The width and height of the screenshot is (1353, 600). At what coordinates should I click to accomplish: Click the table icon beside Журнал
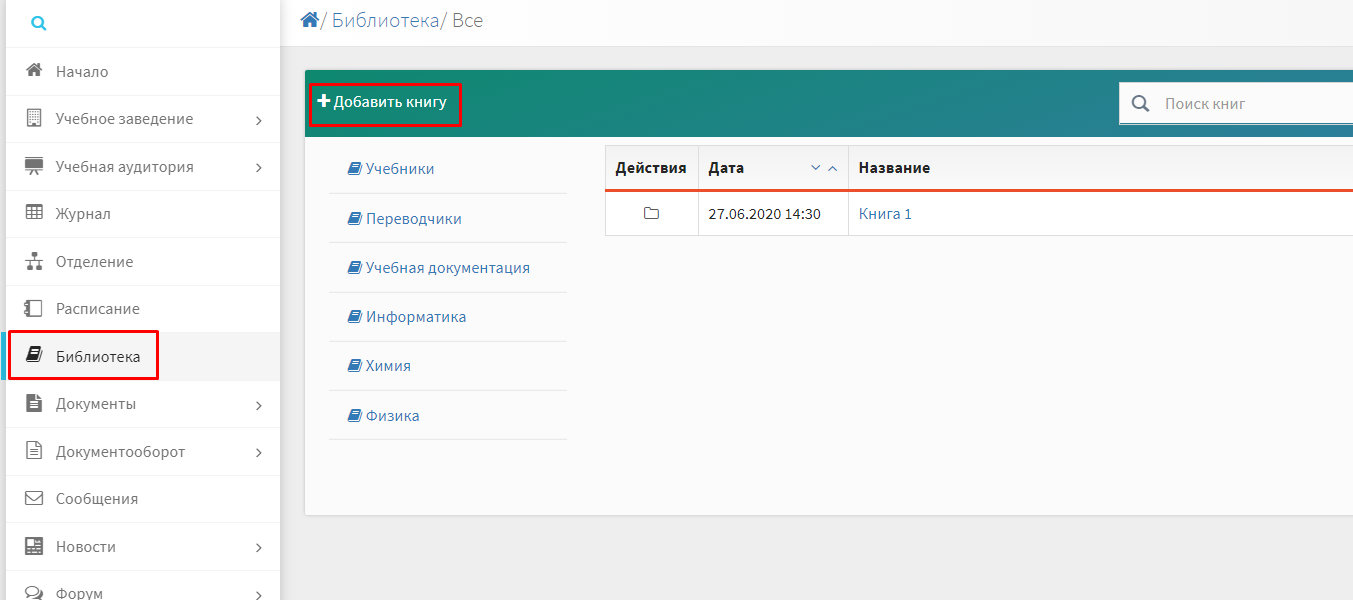point(34,213)
